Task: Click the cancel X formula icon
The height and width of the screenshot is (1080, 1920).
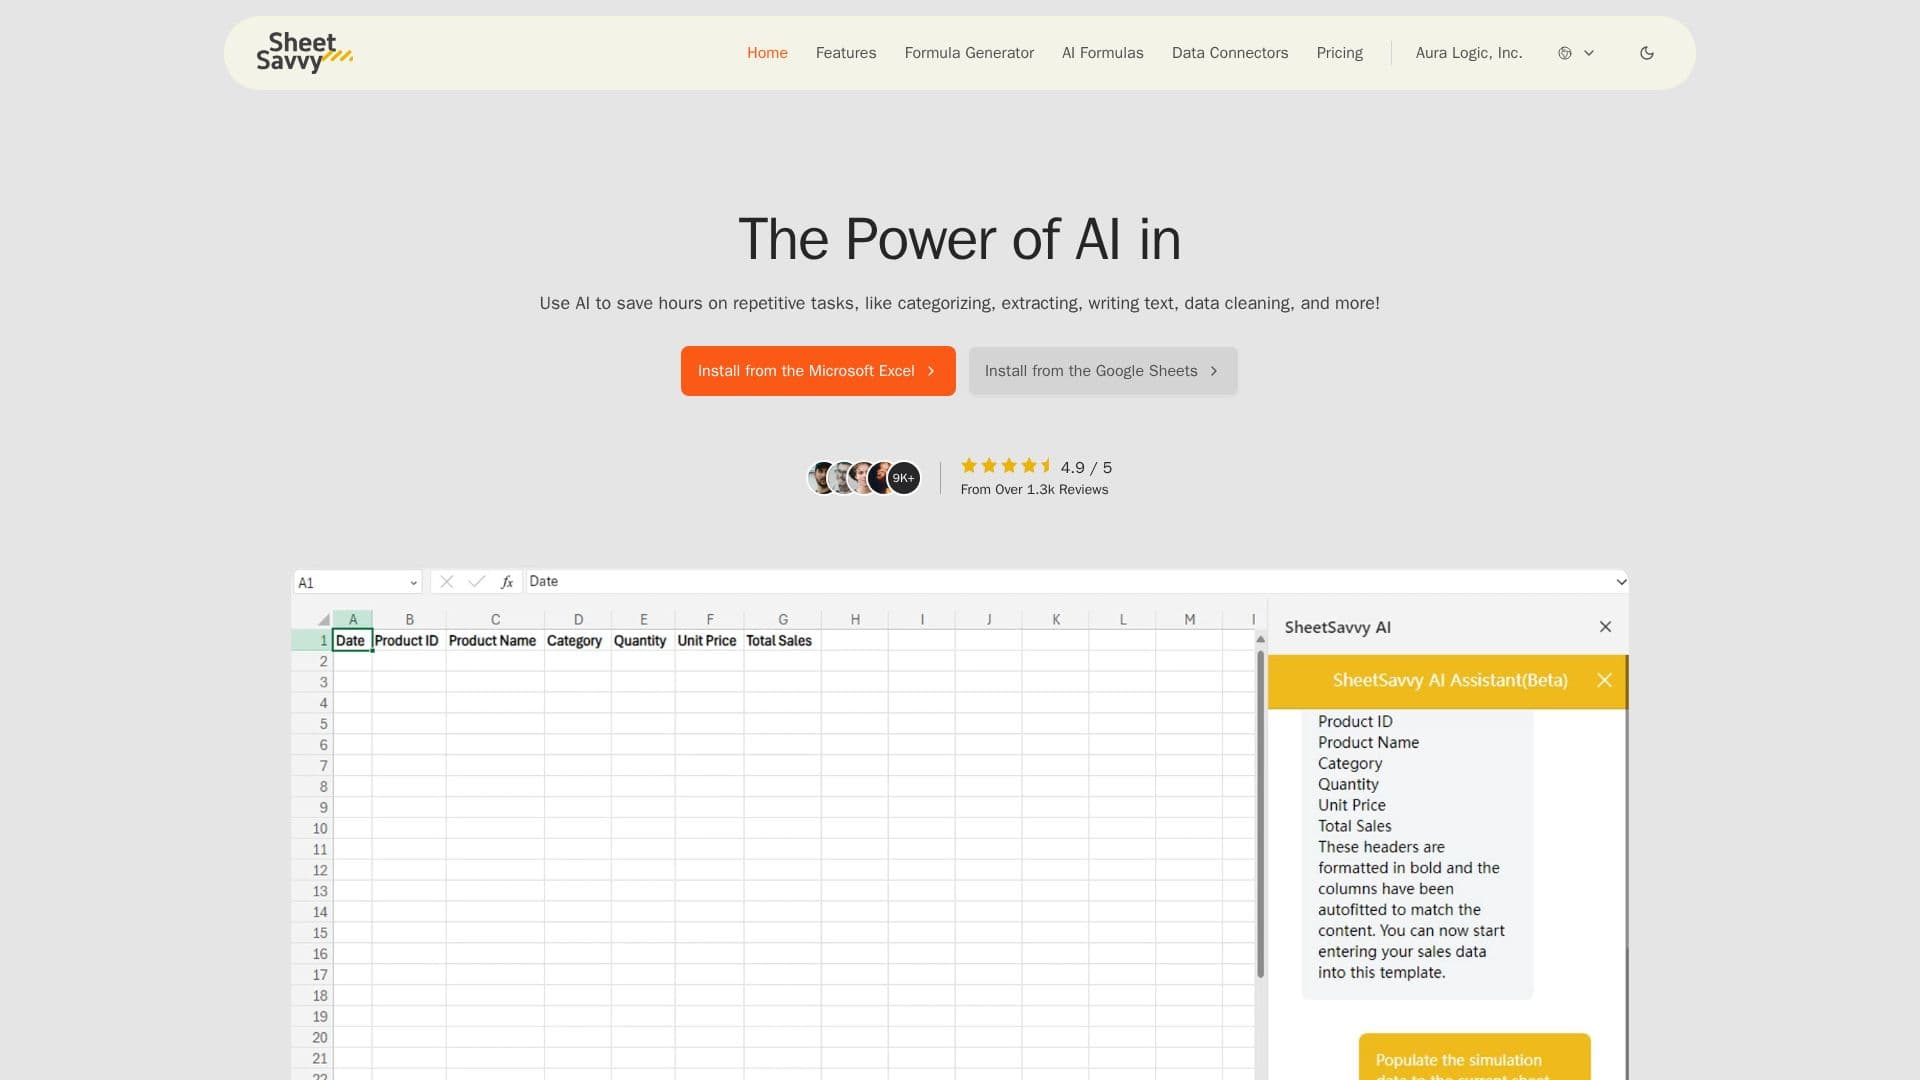Action: (447, 582)
